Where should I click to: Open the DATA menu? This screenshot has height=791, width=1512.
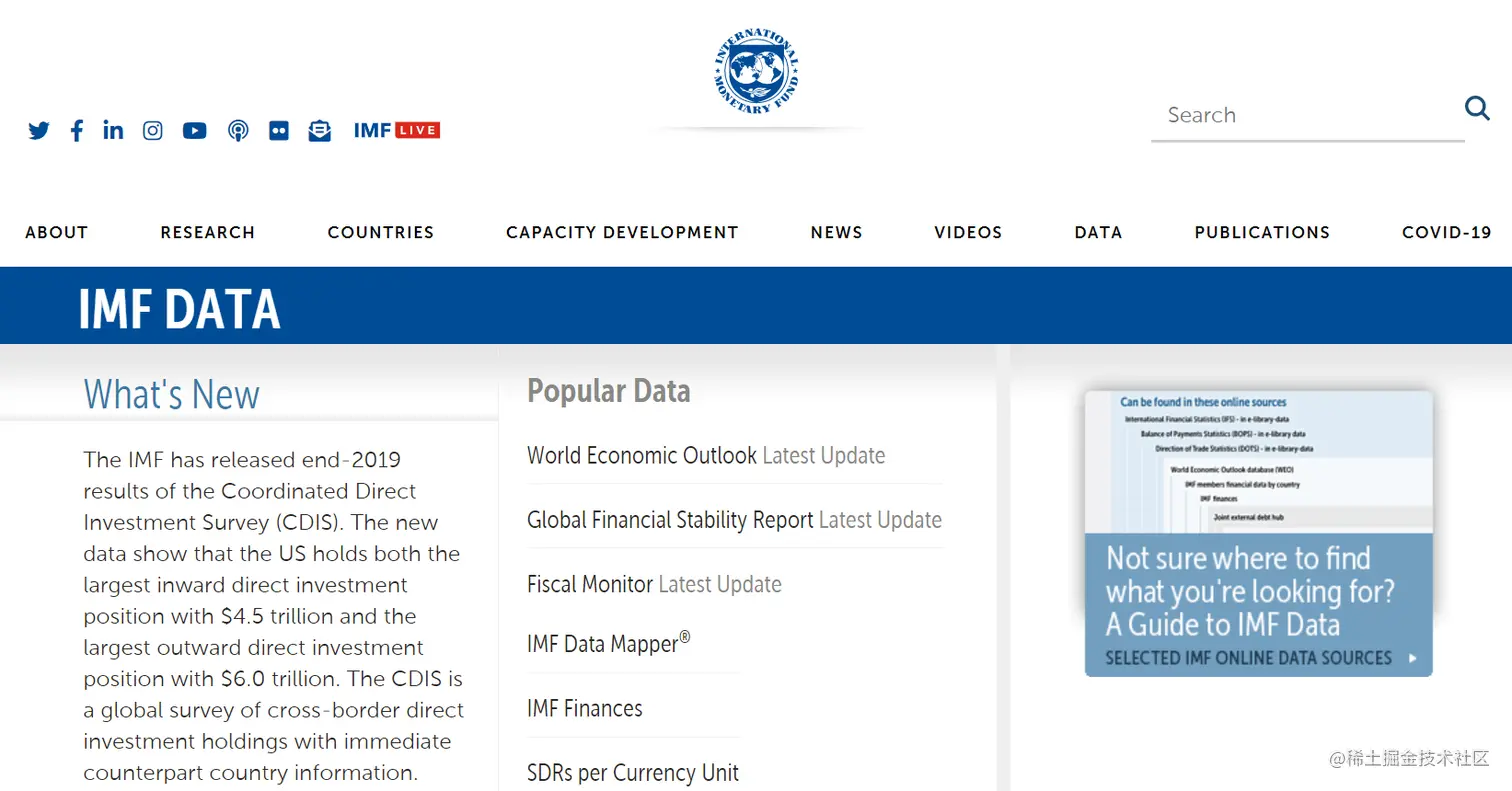1098,232
